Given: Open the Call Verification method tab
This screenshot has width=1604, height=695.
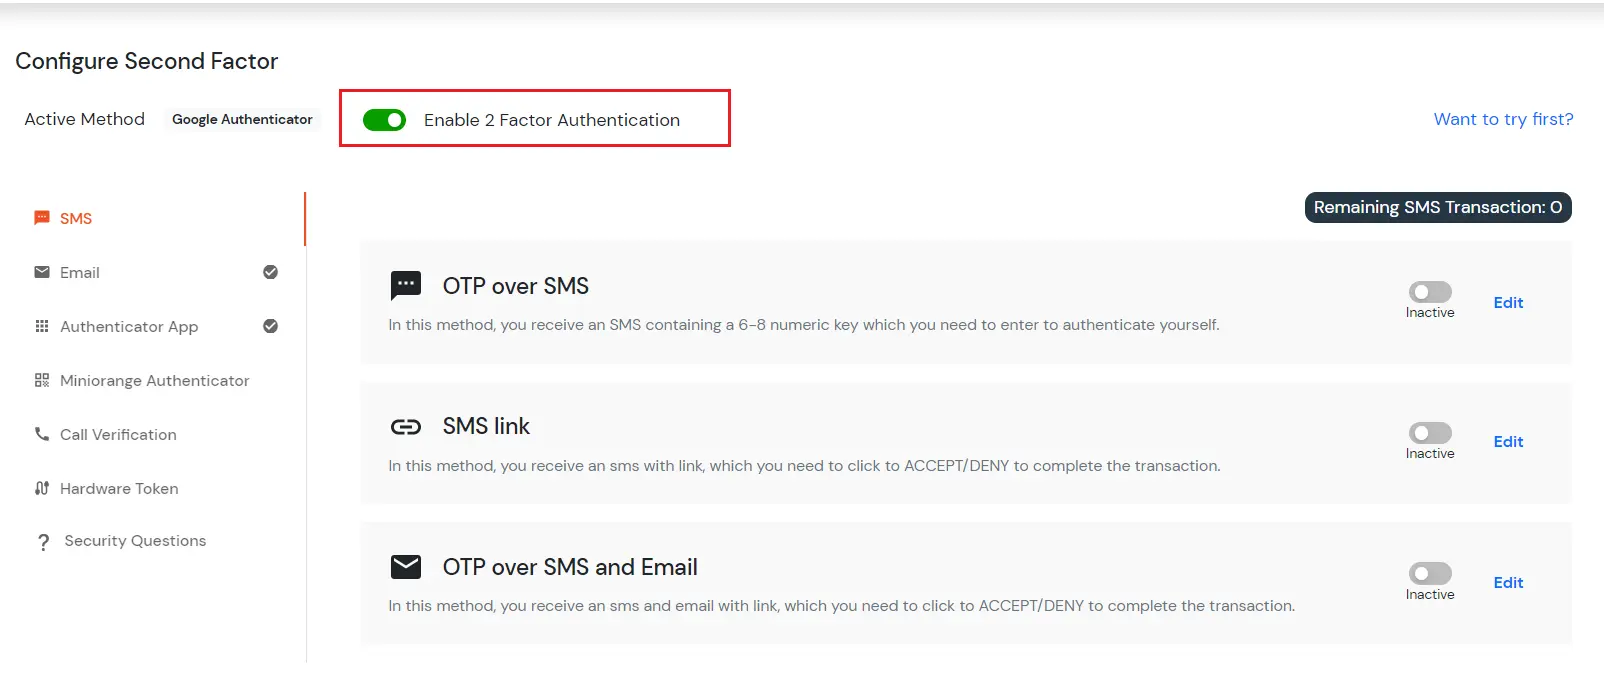Looking at the screenshot, I should 117,434.
